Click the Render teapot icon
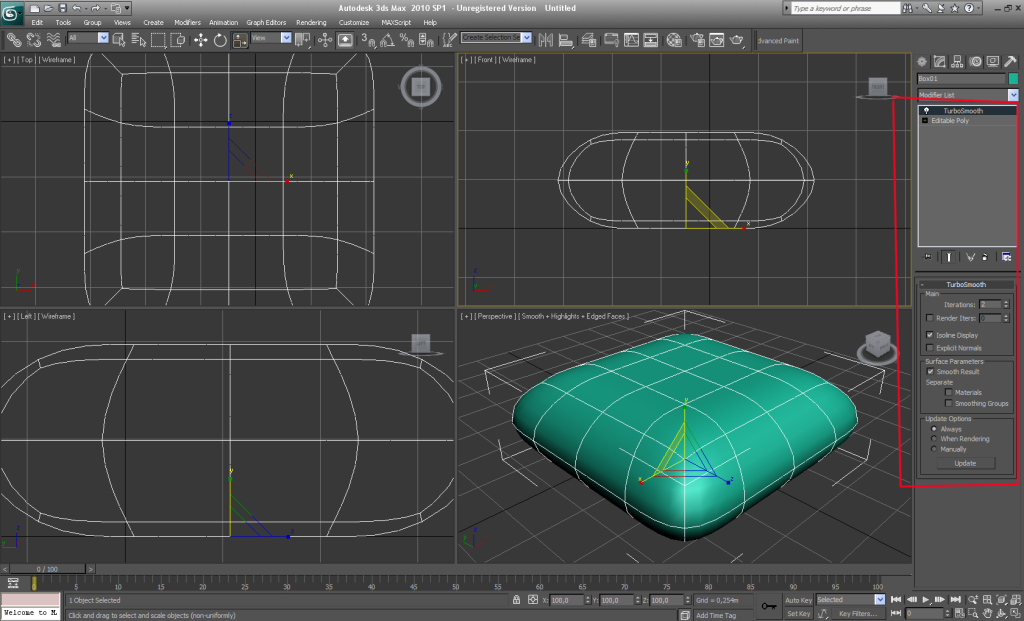 click(738, 40)
